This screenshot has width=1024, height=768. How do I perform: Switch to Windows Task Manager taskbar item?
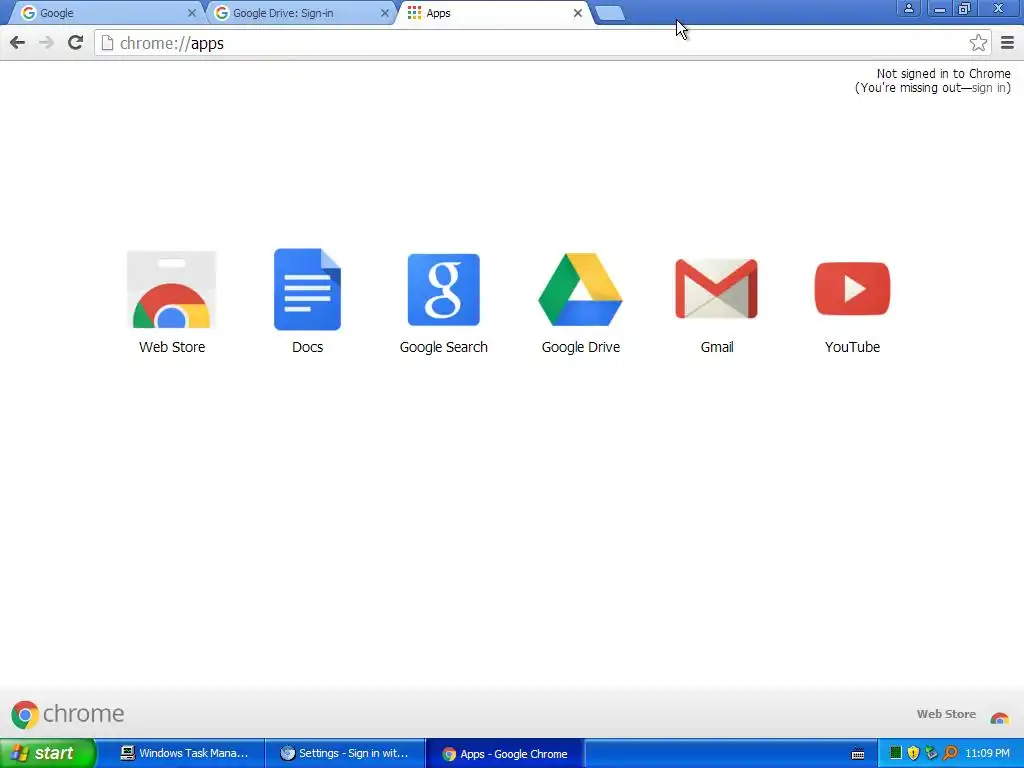(x=185, y=754)
